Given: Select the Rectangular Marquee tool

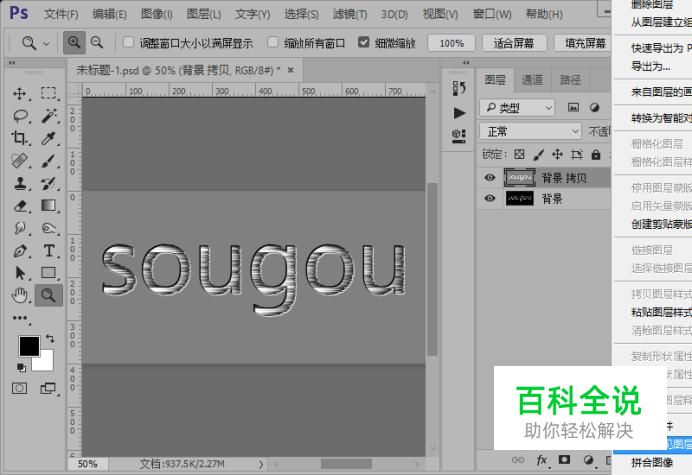Looking at the screenshot, I should point(49,94).
